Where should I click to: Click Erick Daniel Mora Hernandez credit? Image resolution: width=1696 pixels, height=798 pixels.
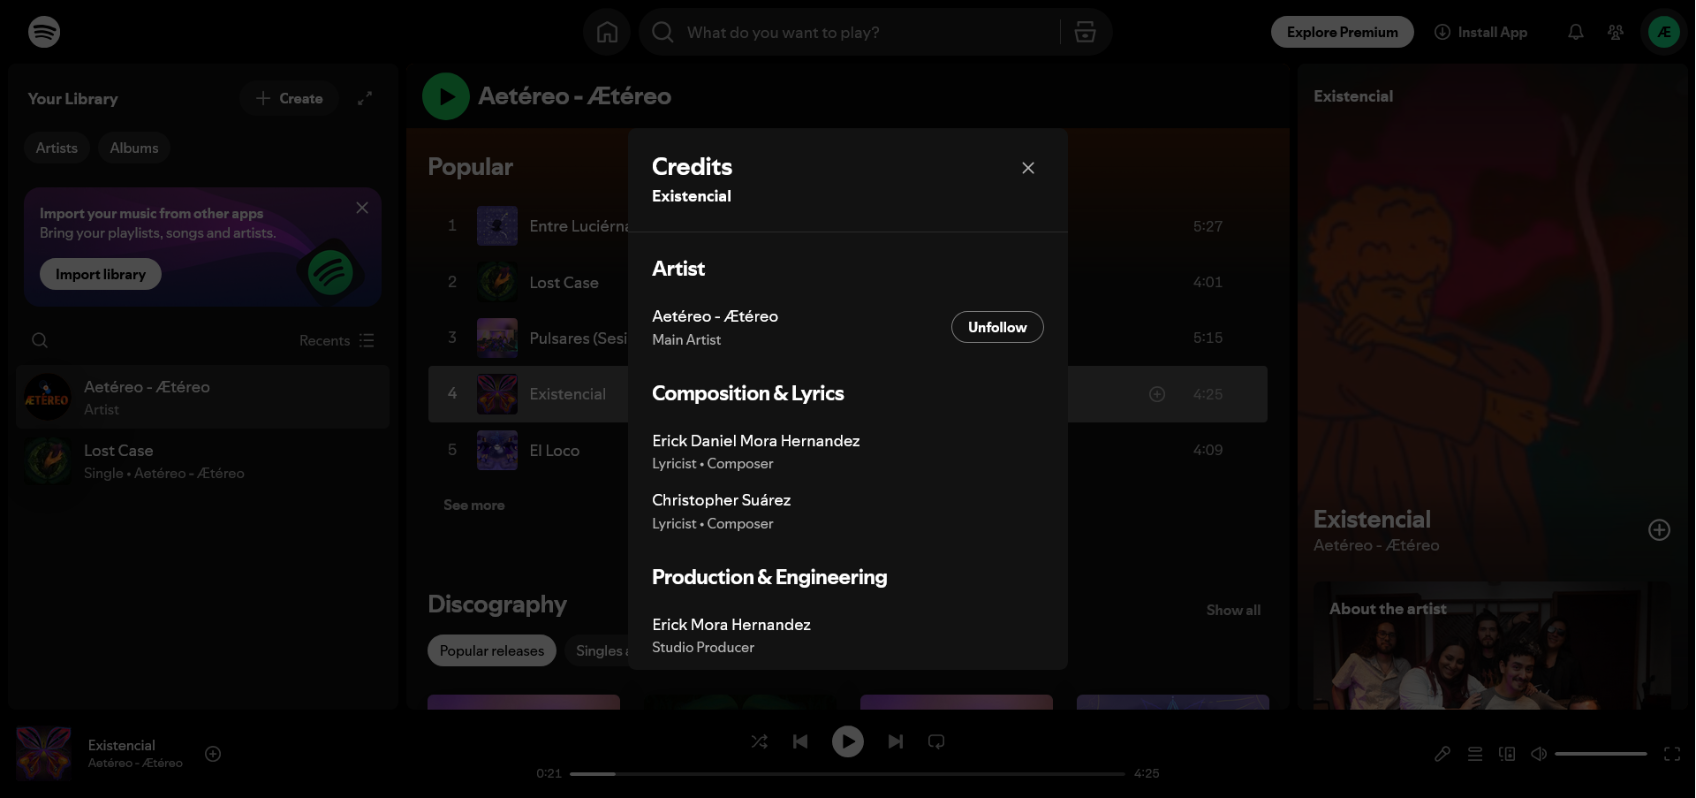(756, 441)
